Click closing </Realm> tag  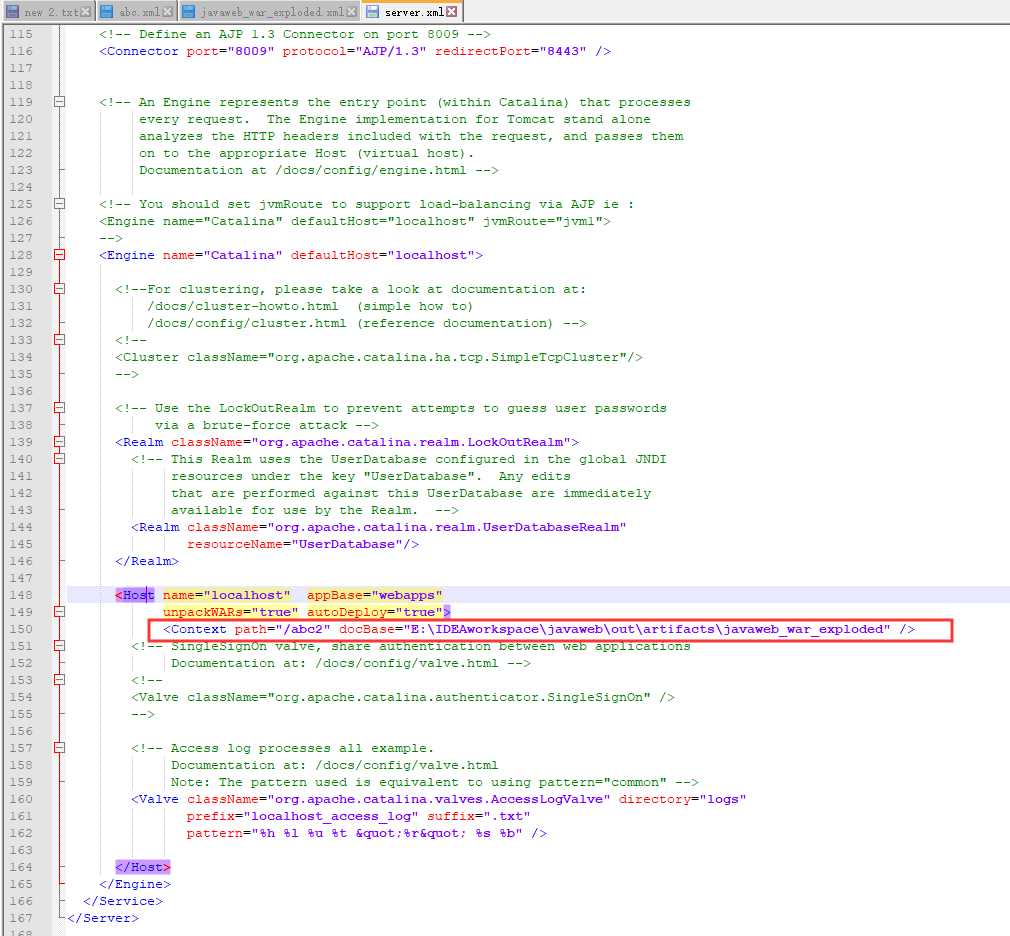tap(147, 561)
